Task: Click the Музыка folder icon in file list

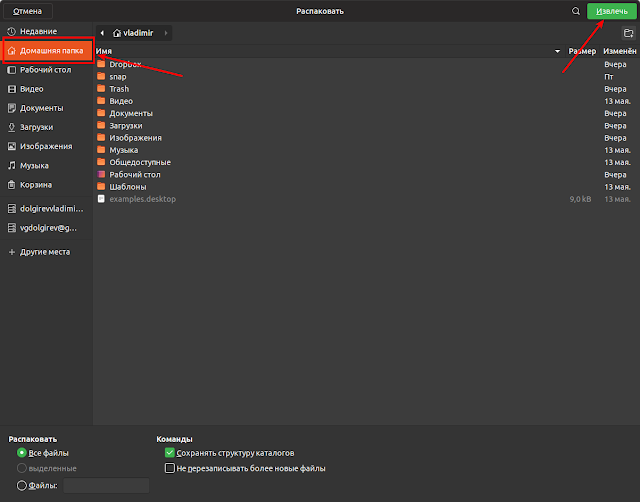Action: 101,150
